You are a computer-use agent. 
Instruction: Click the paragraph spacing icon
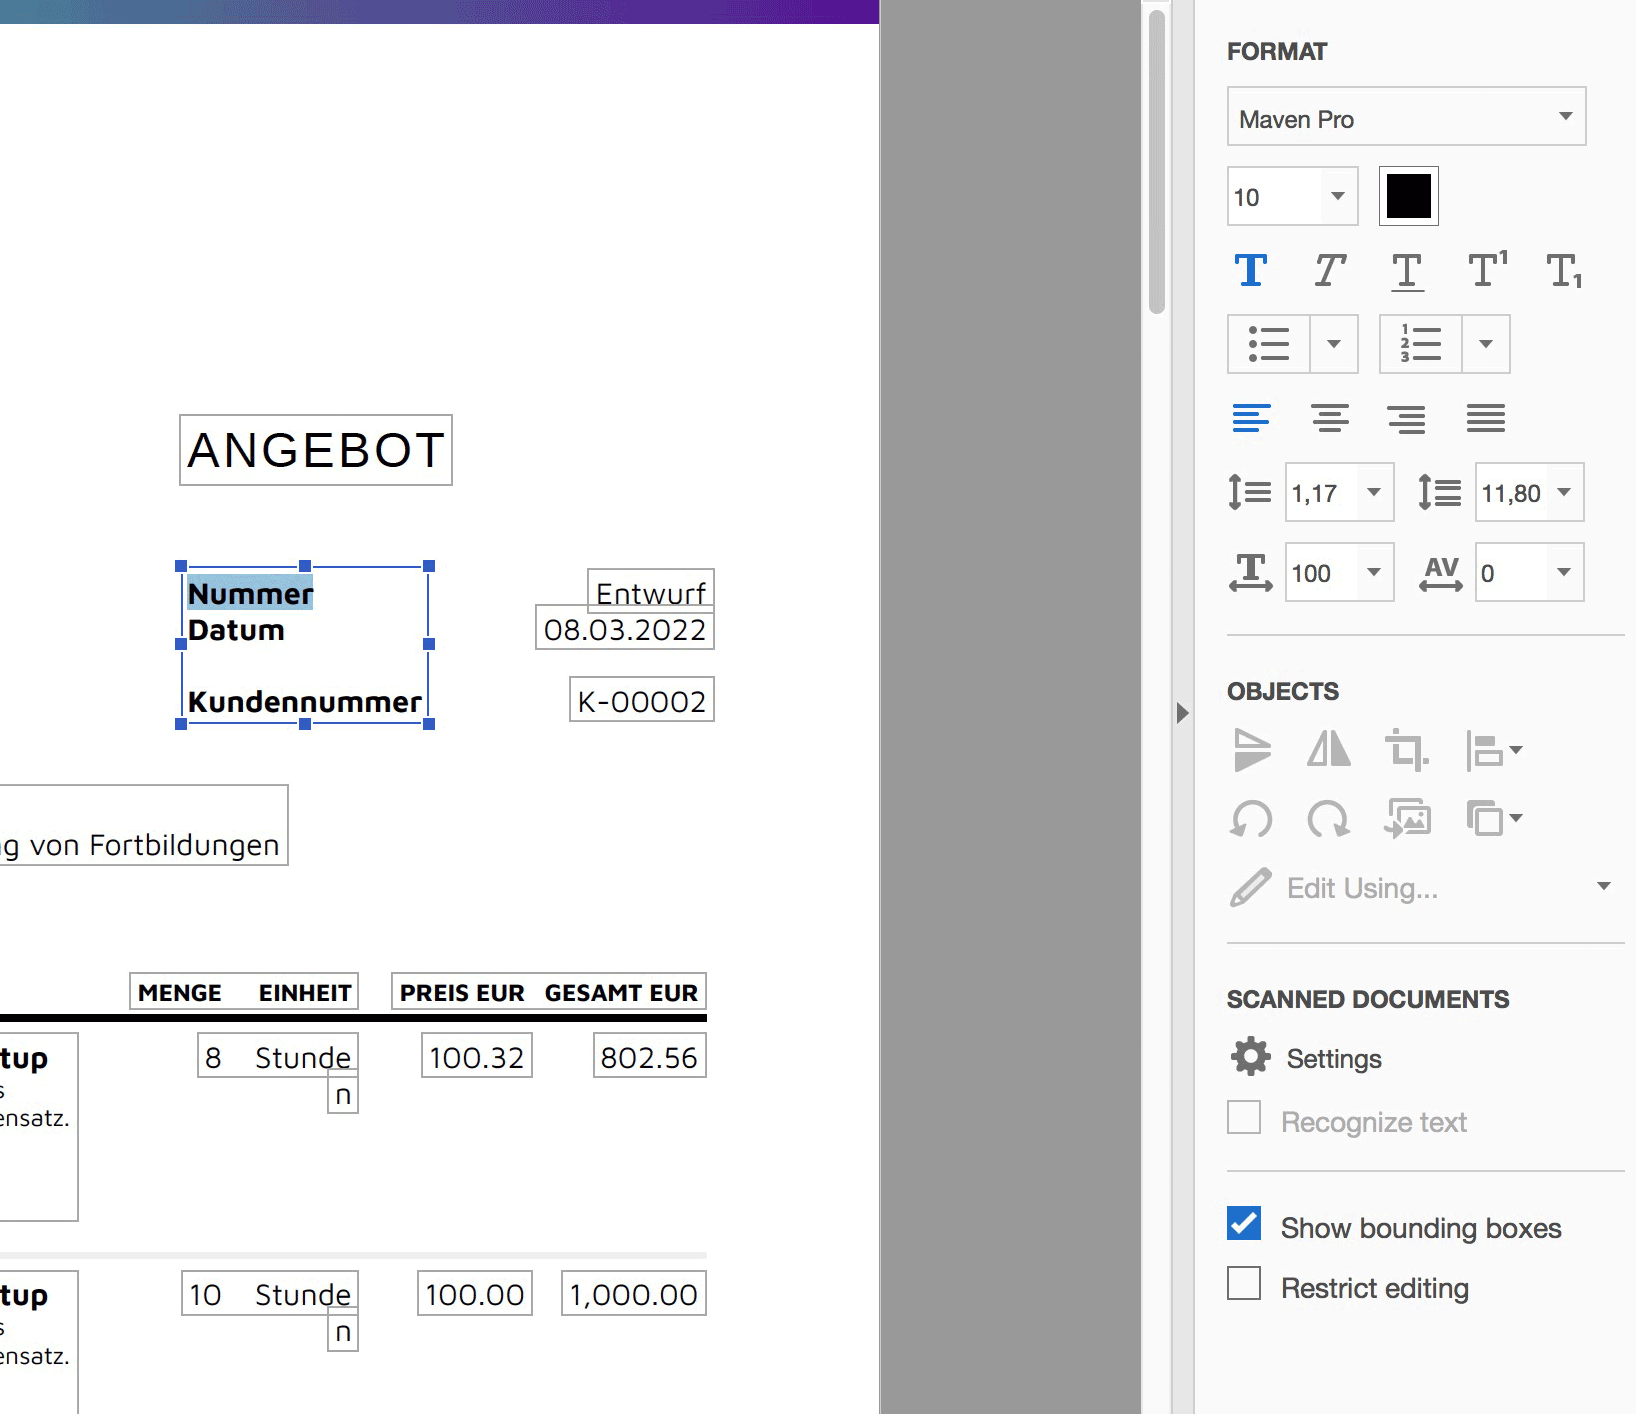point(1440,492)
